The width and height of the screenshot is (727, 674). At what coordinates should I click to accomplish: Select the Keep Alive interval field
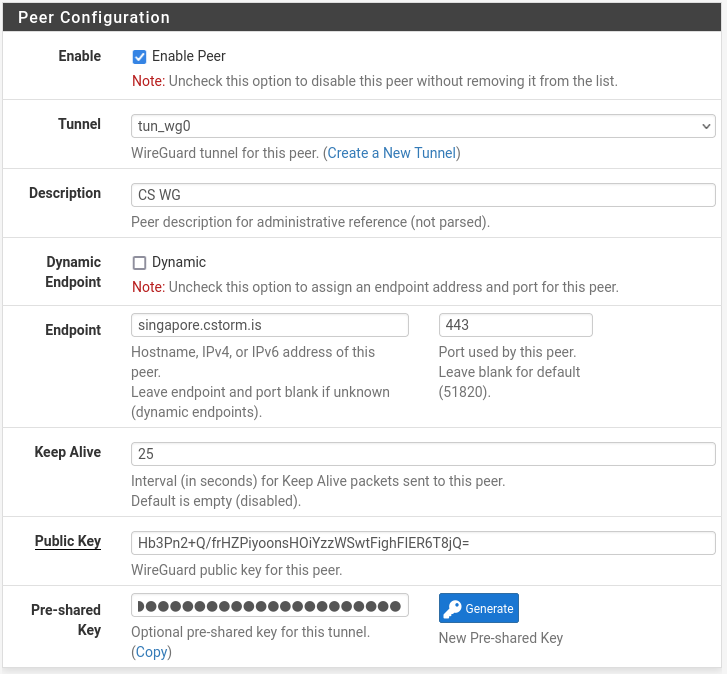point(423,454)
